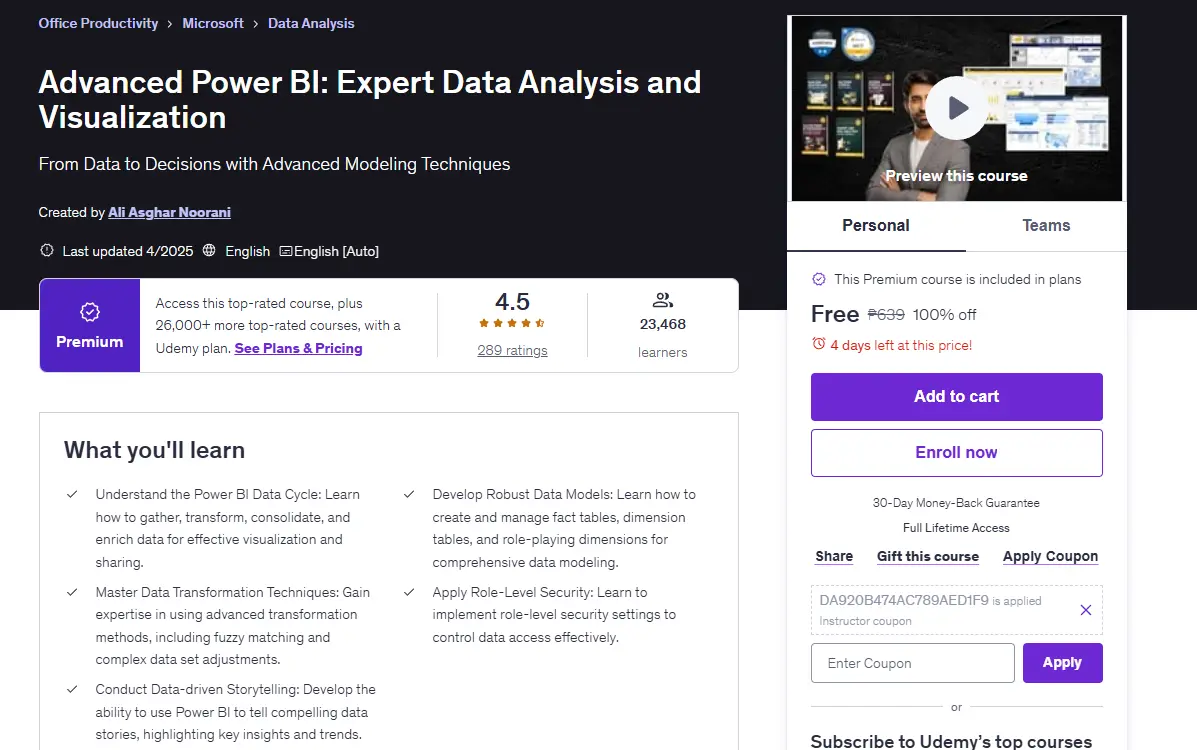Focus the Enter Coupon field
This screenshot has height=750, width=1197.
point(913,663)
